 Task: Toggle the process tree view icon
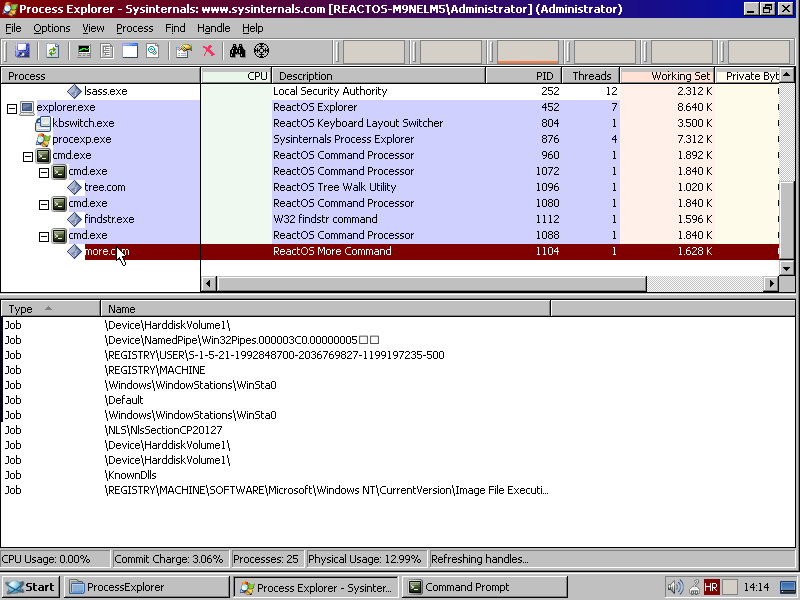tap(107, 51)
